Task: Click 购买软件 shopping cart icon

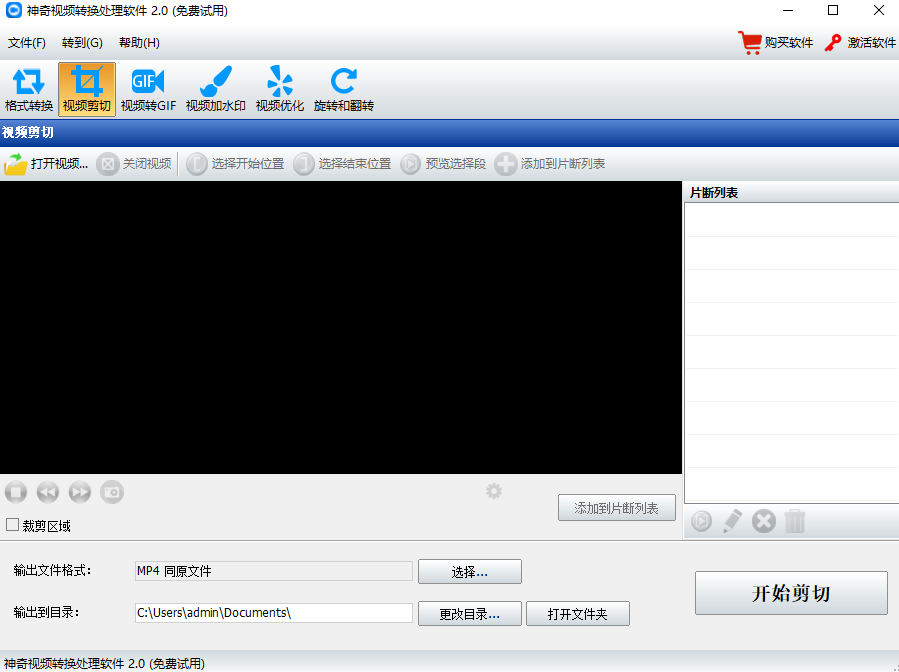Action: point(750,42)
